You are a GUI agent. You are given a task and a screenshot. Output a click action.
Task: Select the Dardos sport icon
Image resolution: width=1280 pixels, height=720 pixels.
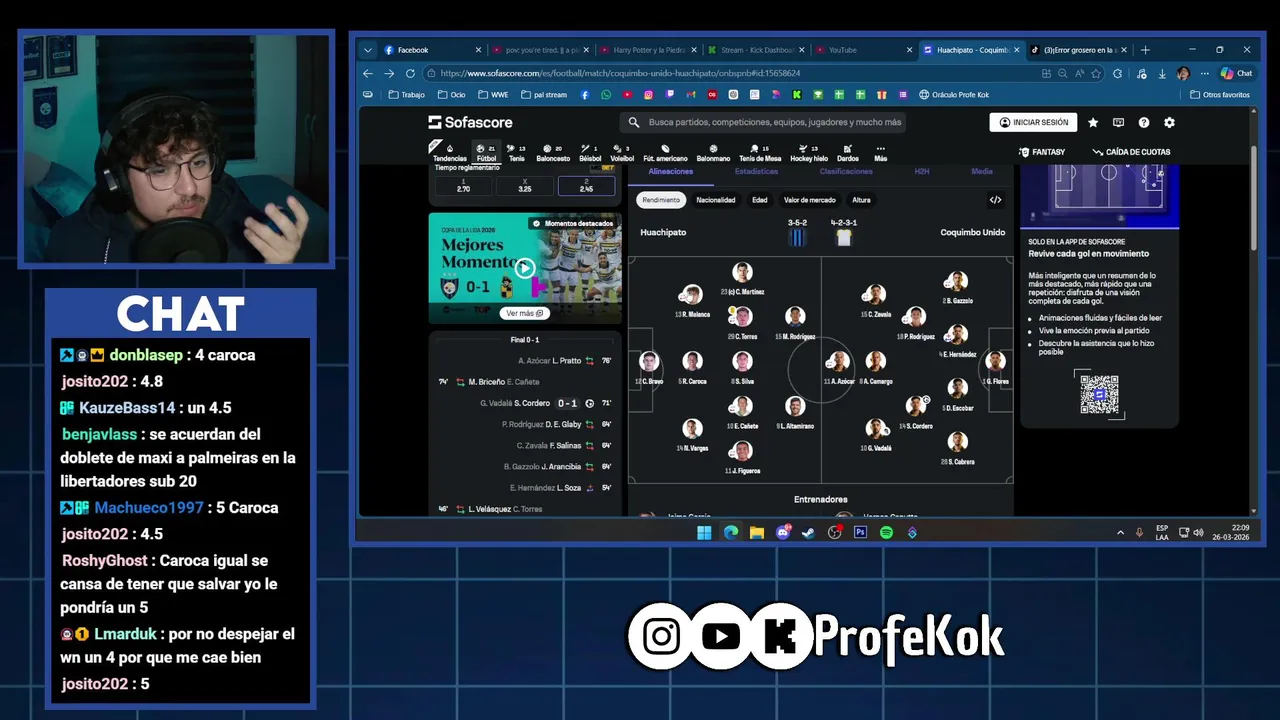[848, 153]
